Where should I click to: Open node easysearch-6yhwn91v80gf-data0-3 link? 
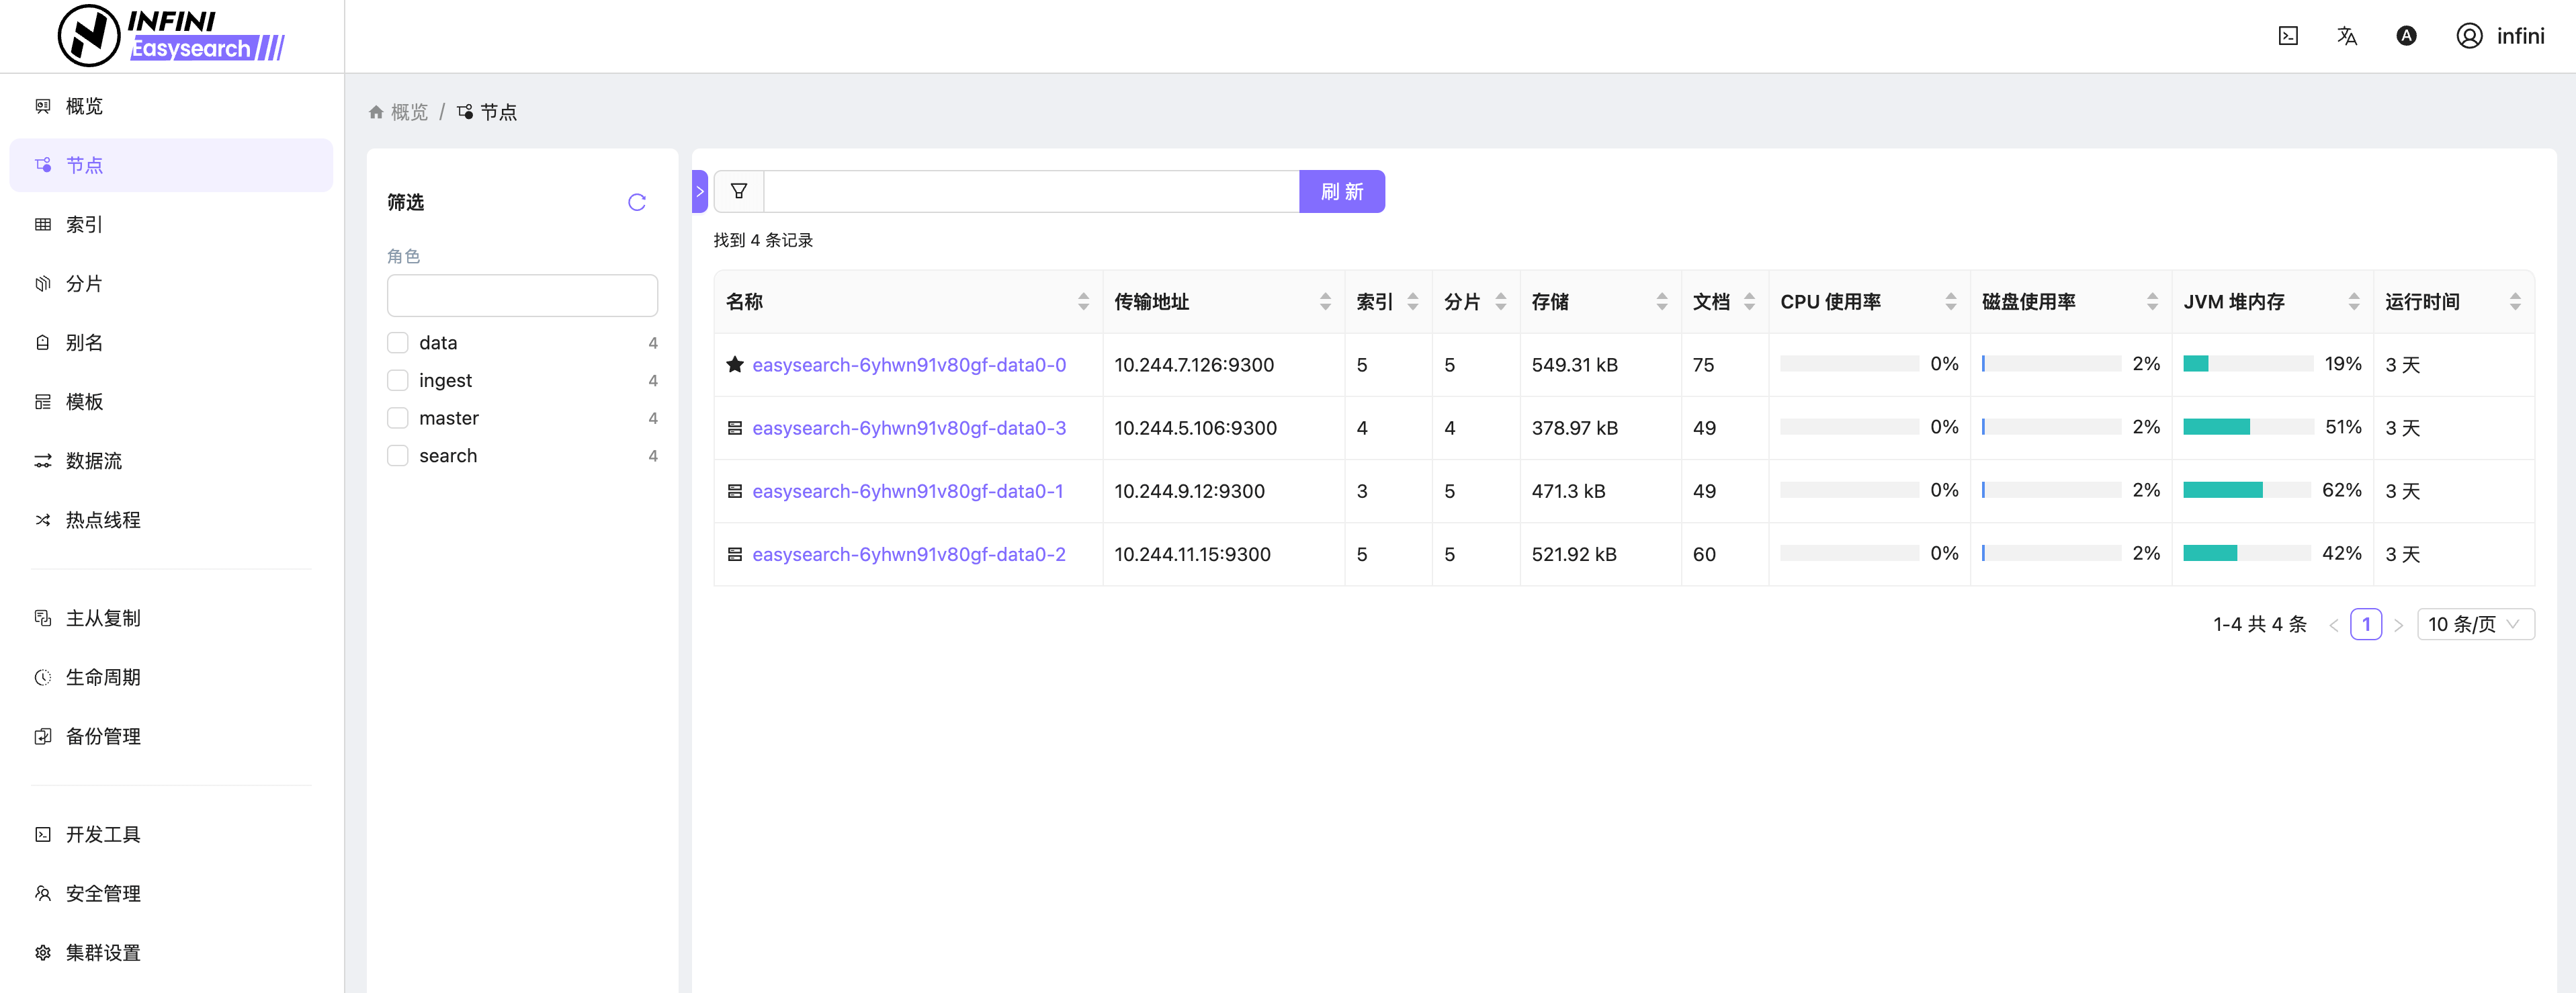point(908,428)
